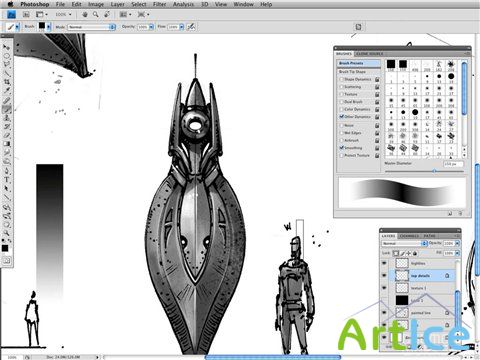Select the Eraser tool in the toolbox
This screenshot has width=480, height=360.
click(7, 135)
